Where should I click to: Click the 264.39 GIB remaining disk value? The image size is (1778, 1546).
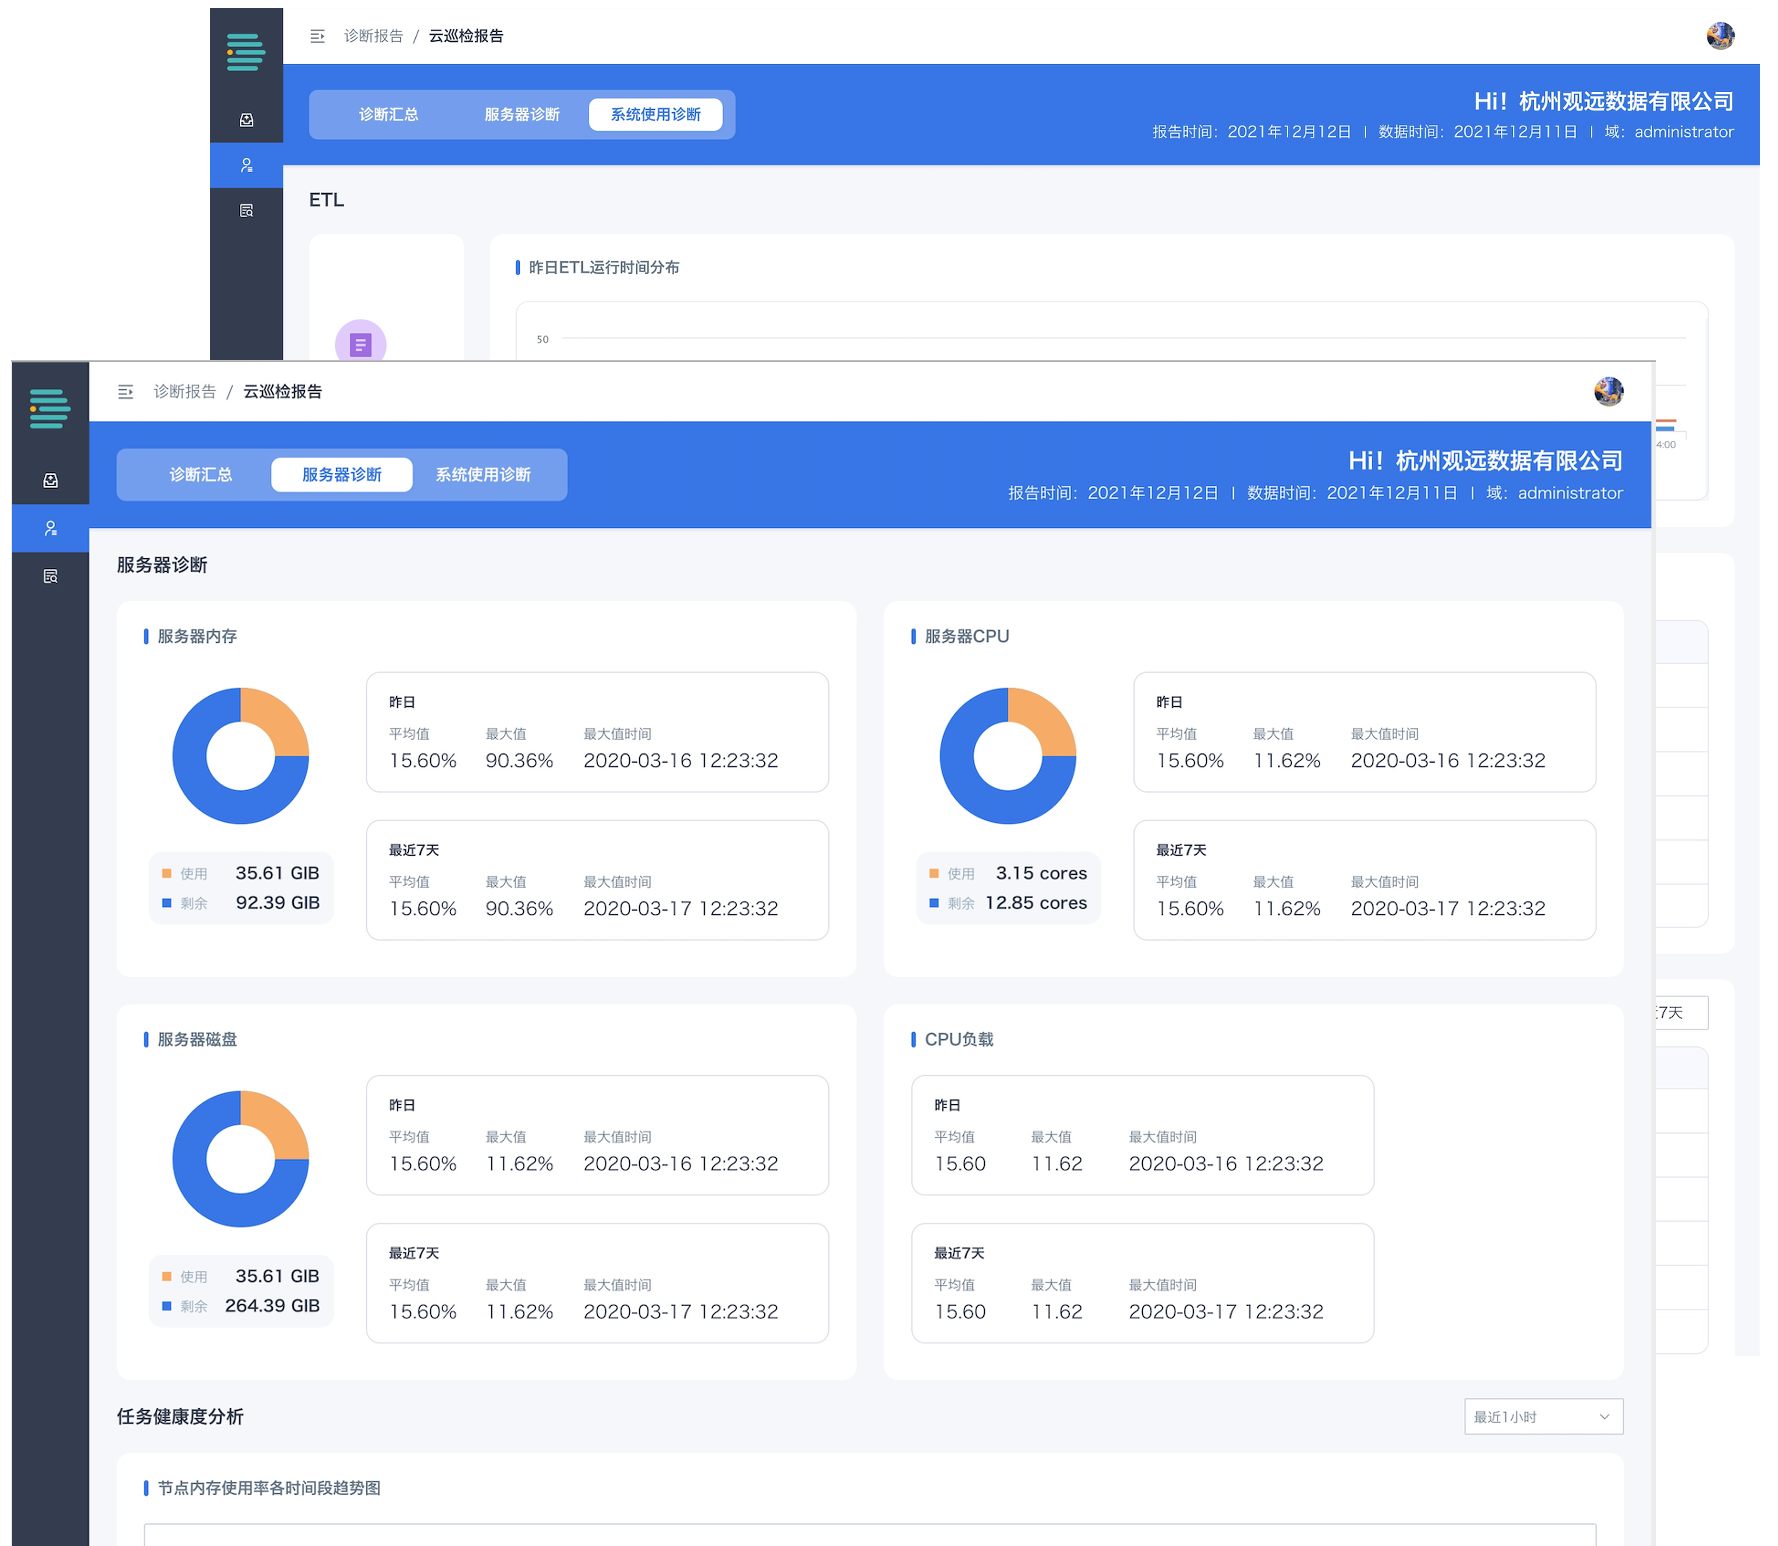pos(272,1305)
